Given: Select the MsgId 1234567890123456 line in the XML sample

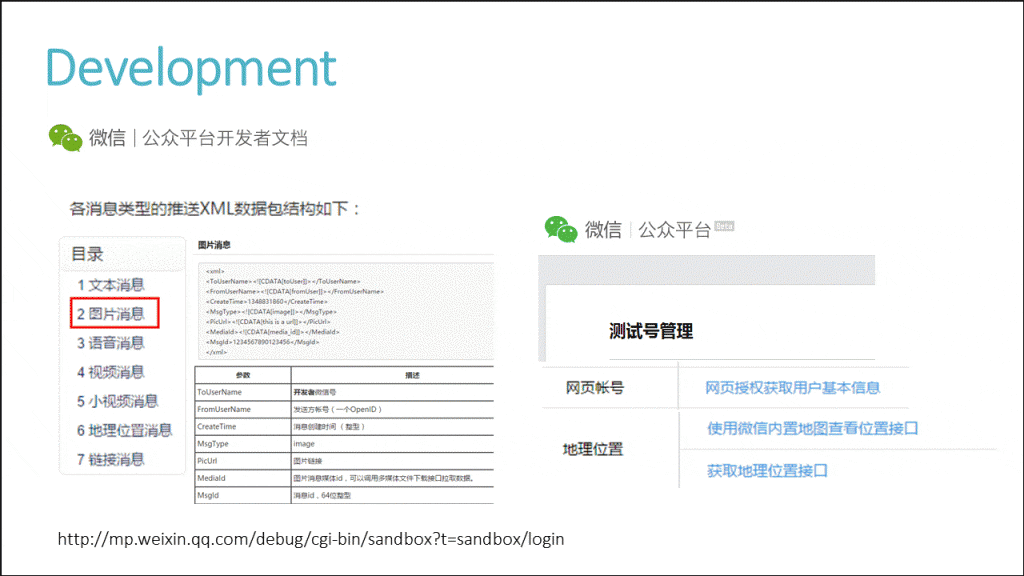Looking at the screenshot, I should [263, 342].
